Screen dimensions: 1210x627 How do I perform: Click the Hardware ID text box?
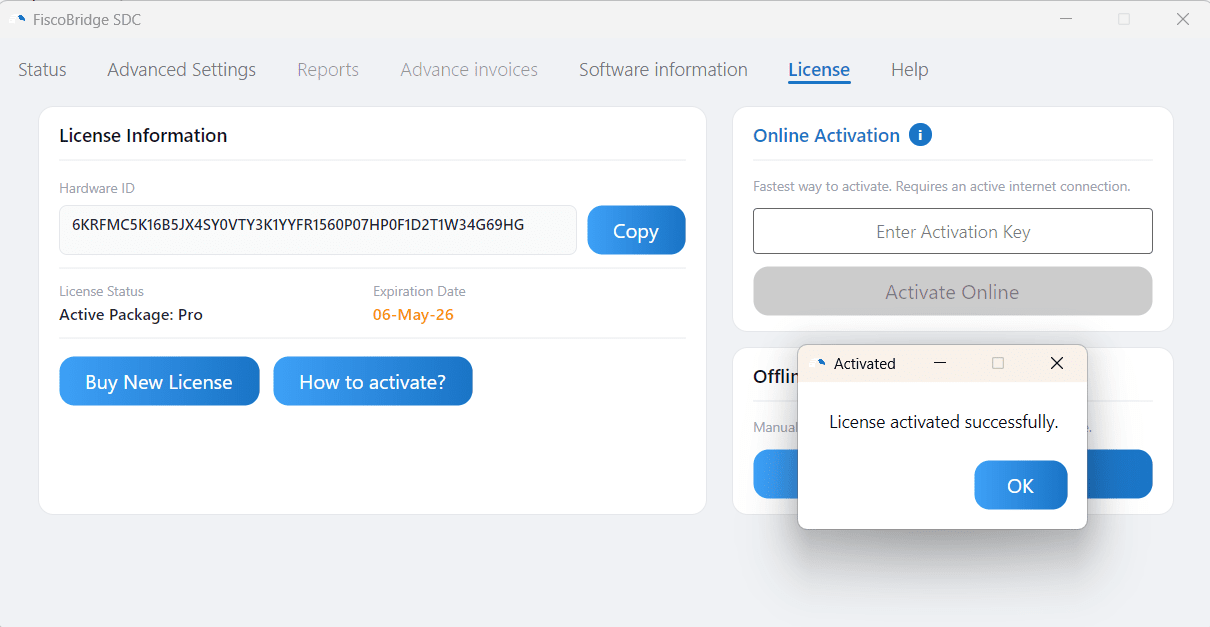[318, 230]
